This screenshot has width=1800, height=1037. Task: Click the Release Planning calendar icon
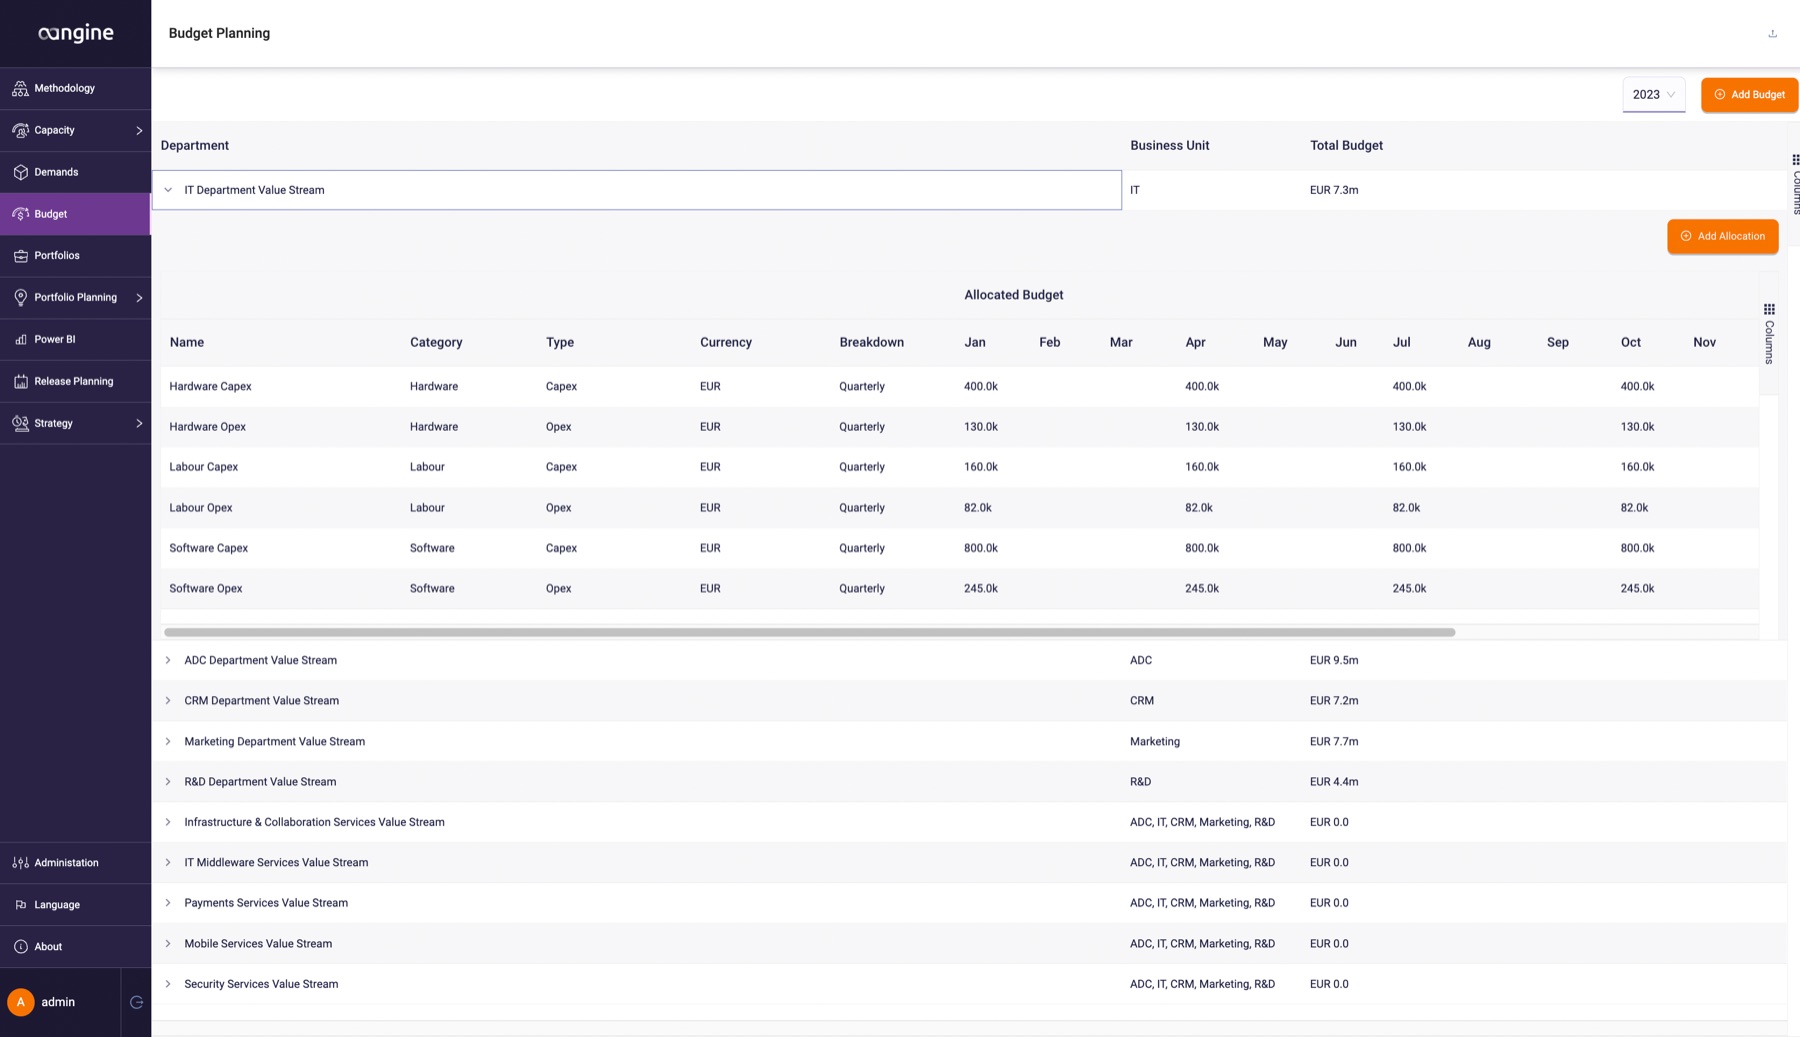coord(20,382)
